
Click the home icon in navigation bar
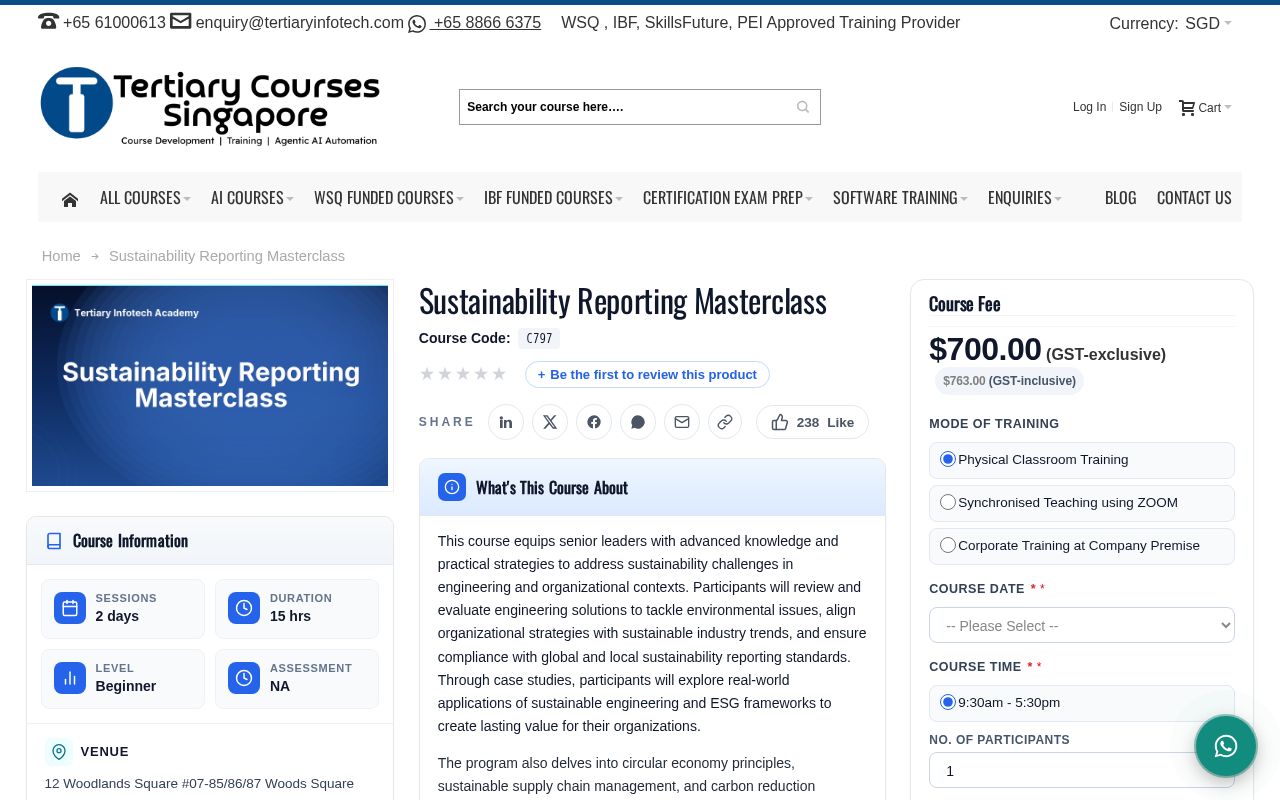(69, 199)
